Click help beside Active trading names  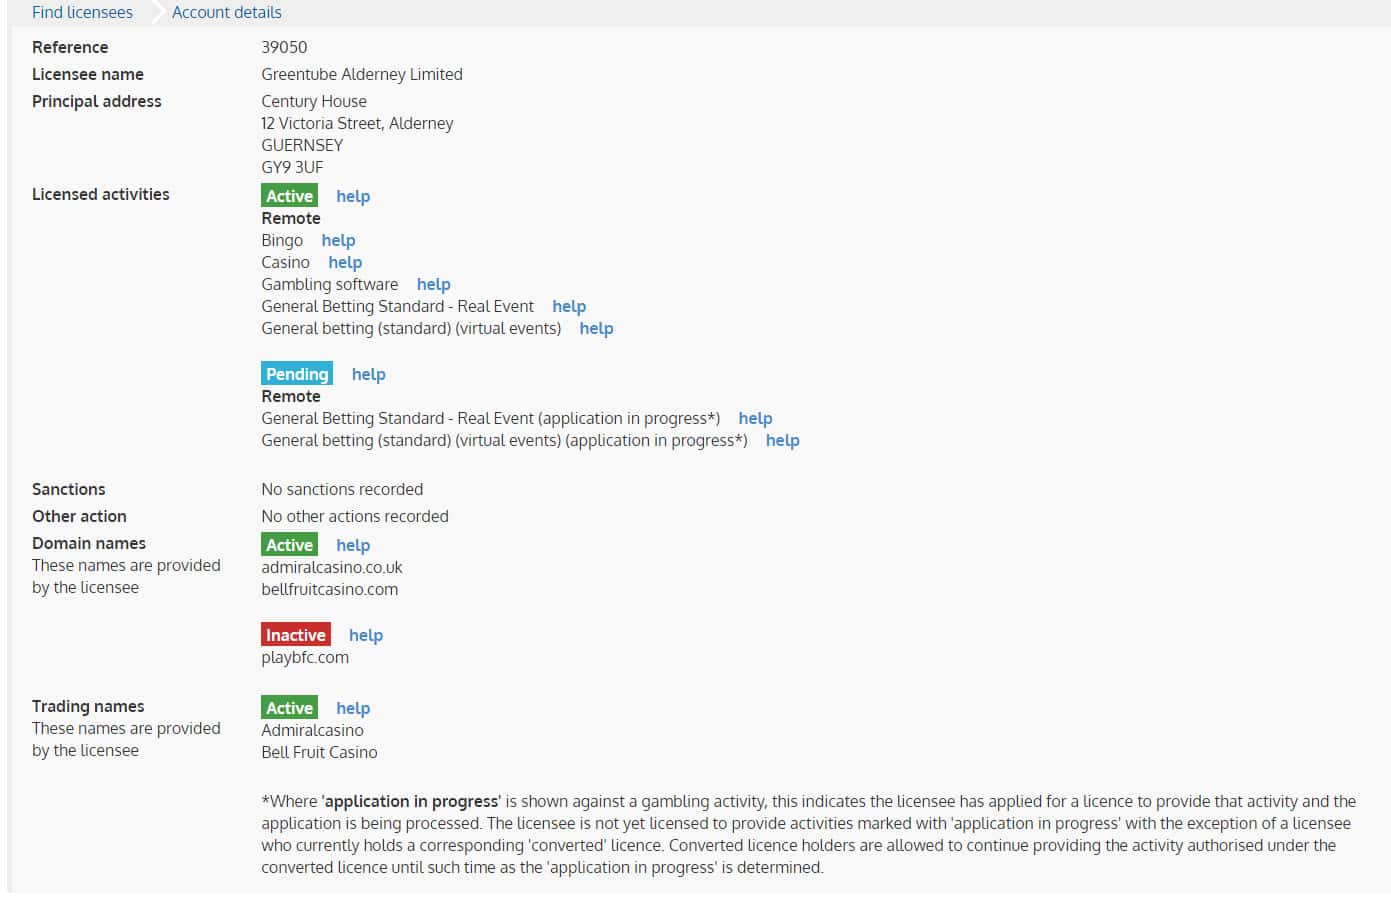tap(353, 708)
